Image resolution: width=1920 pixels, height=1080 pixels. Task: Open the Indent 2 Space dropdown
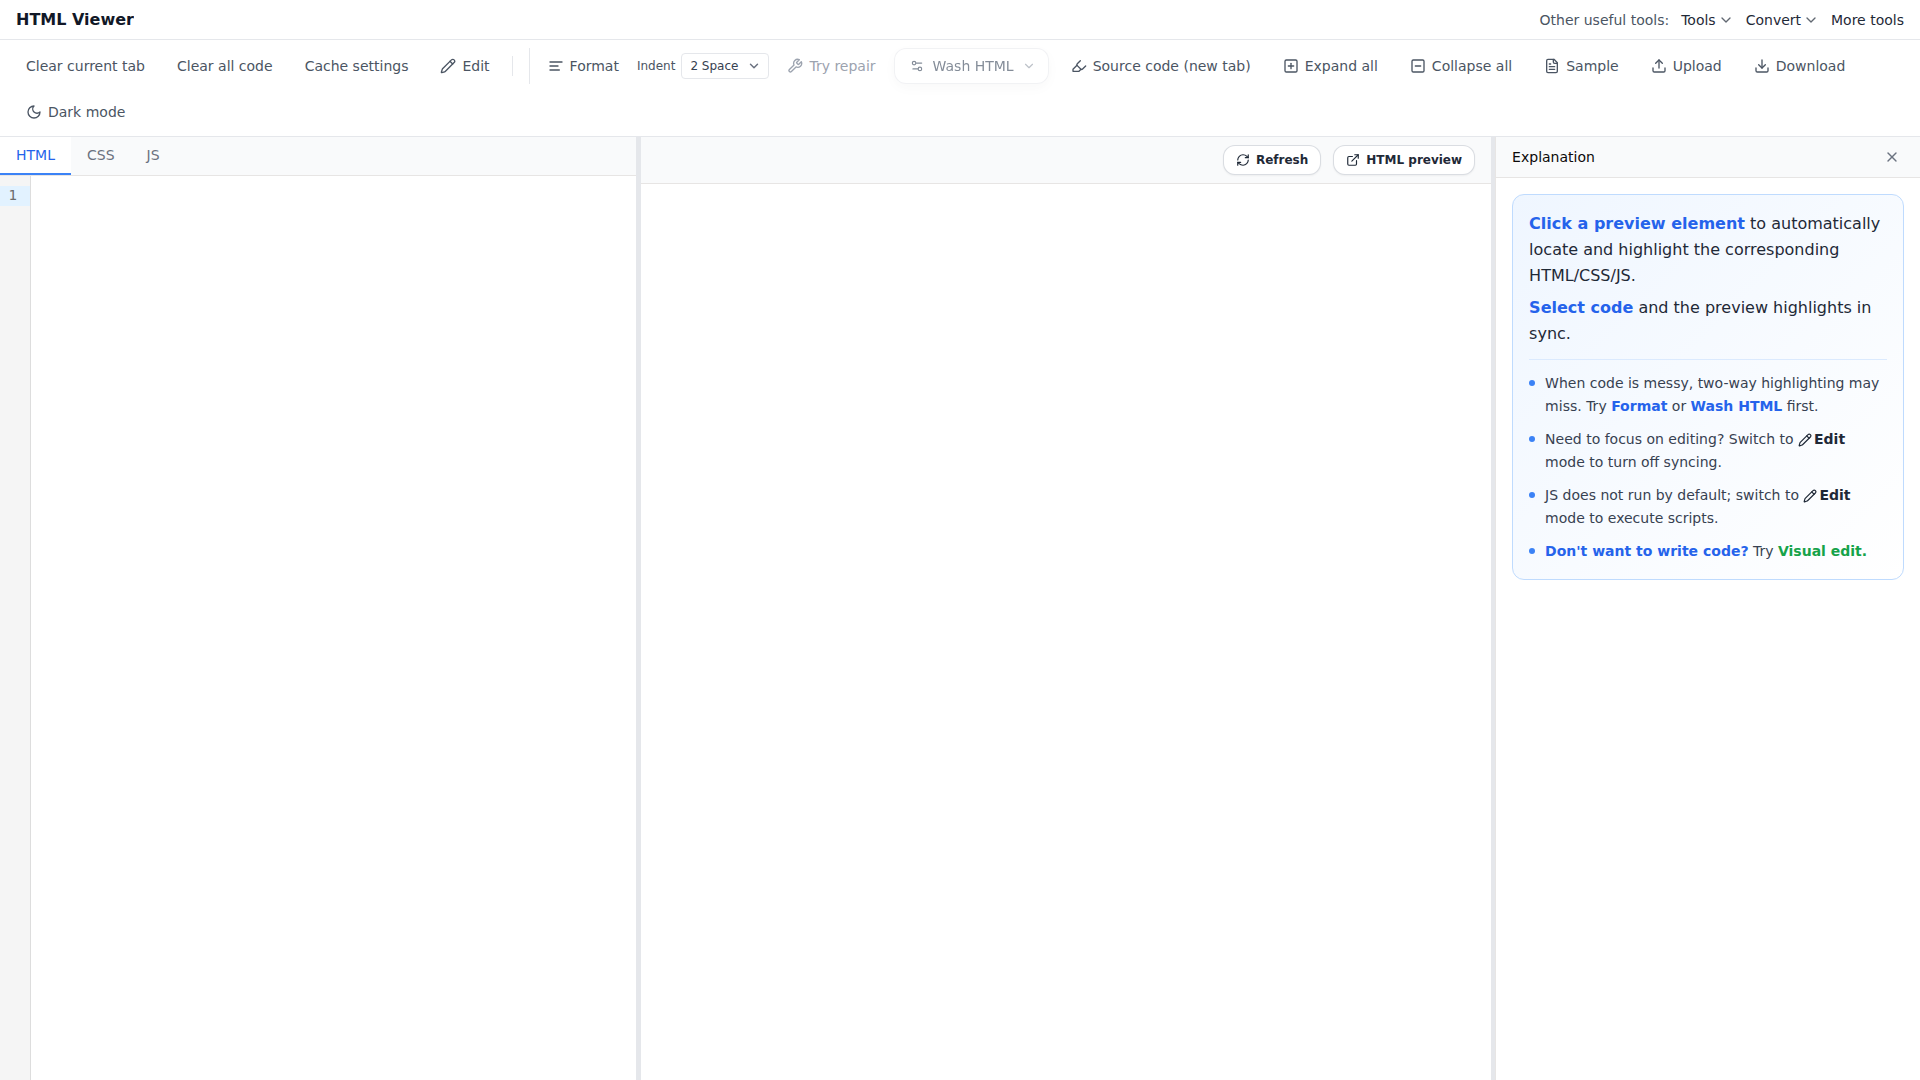tap(725, 66)
